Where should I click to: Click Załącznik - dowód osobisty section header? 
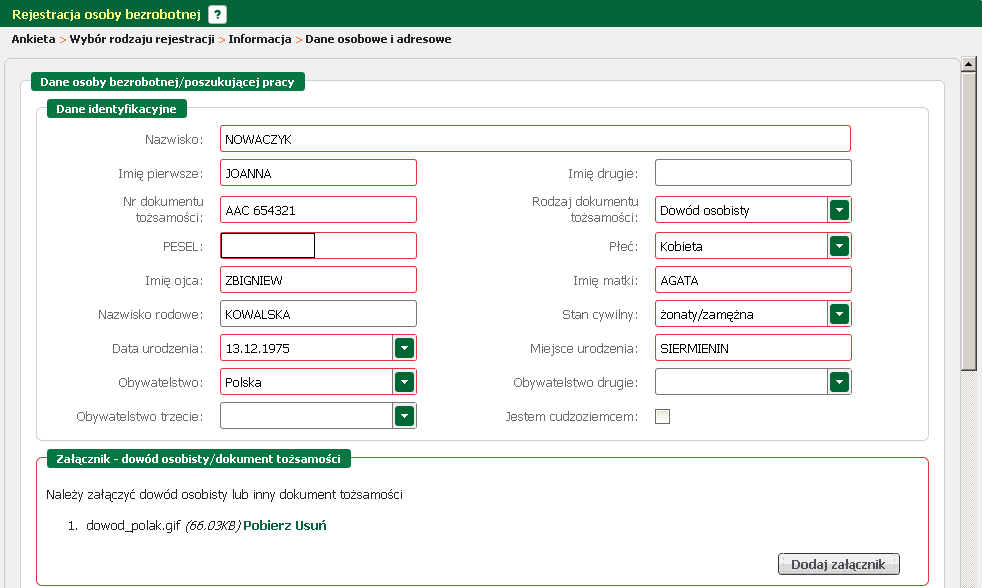tap(199, 458)
